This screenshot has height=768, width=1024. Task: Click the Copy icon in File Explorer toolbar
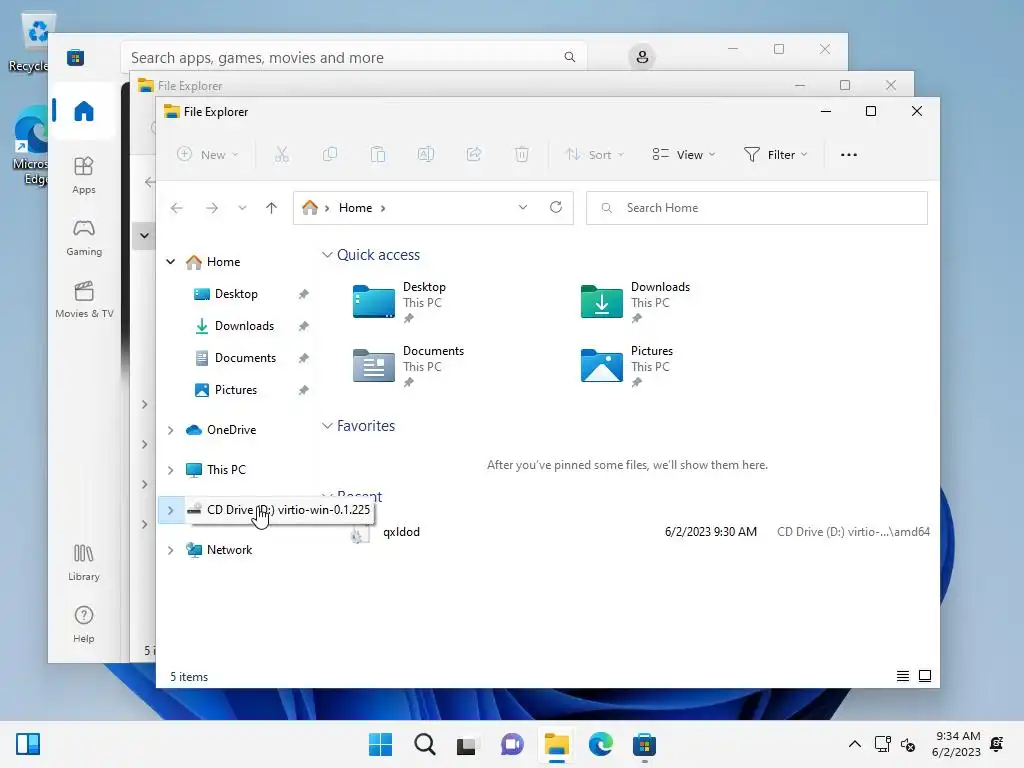(x=330, y=155)
